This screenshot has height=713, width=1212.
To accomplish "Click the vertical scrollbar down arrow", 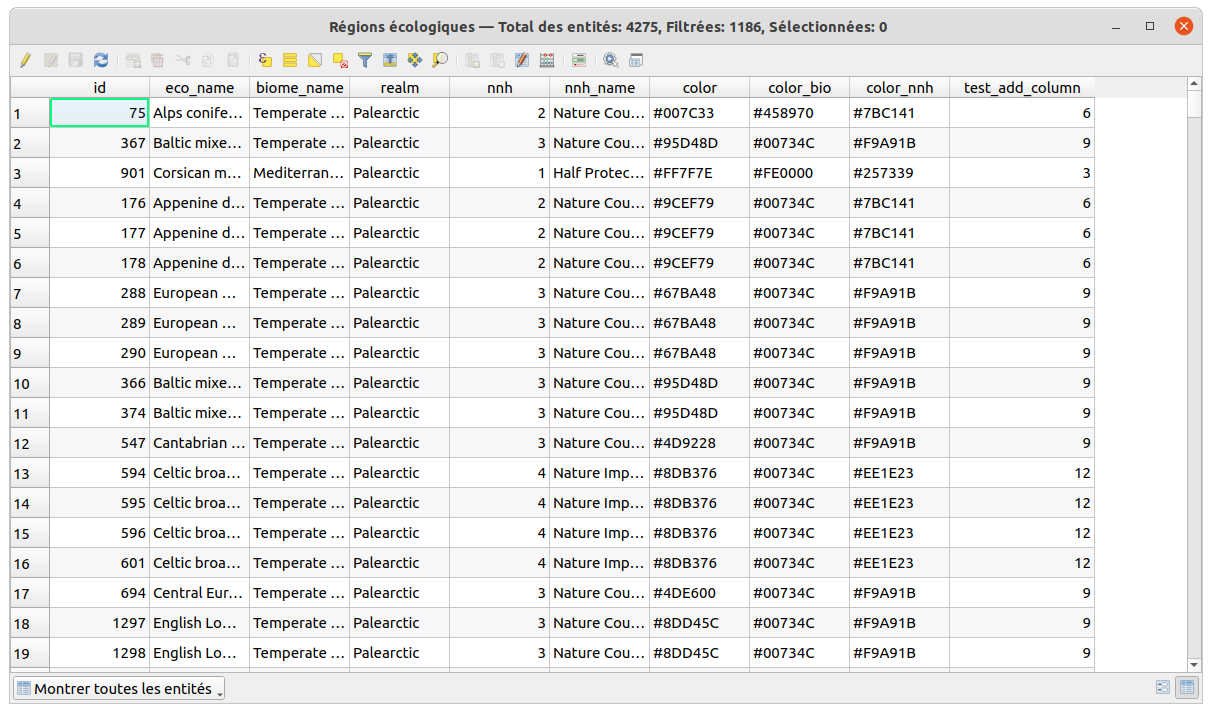I will [1193, 664].
